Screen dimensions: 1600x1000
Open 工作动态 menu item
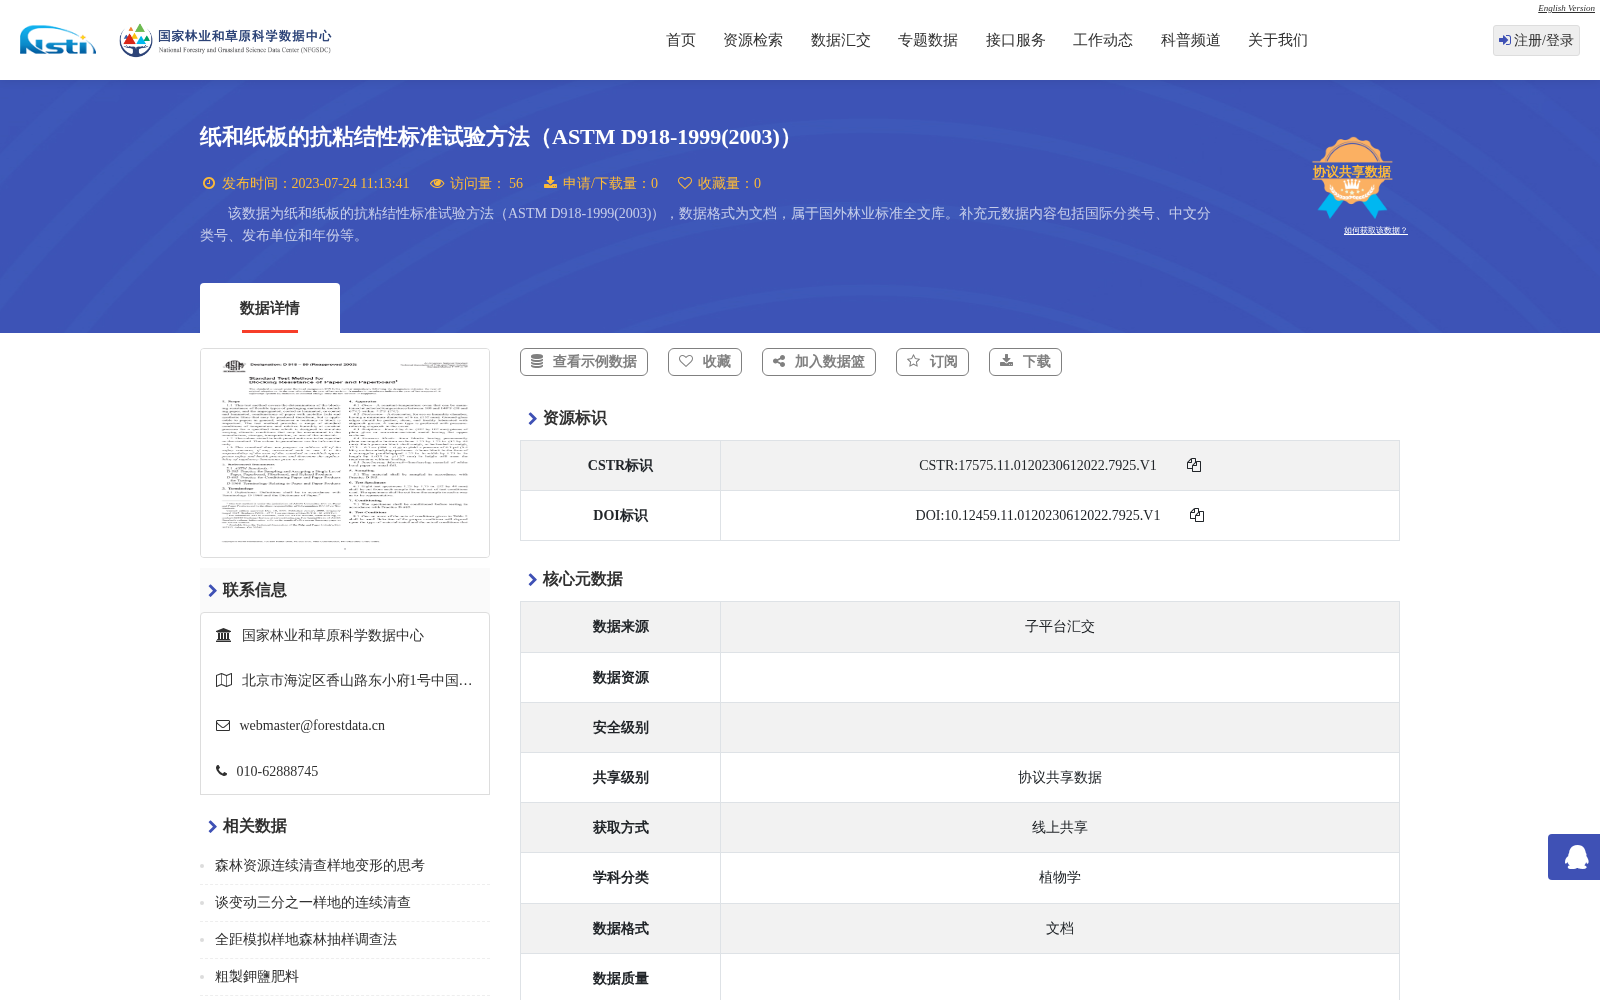coord(1103,40)
